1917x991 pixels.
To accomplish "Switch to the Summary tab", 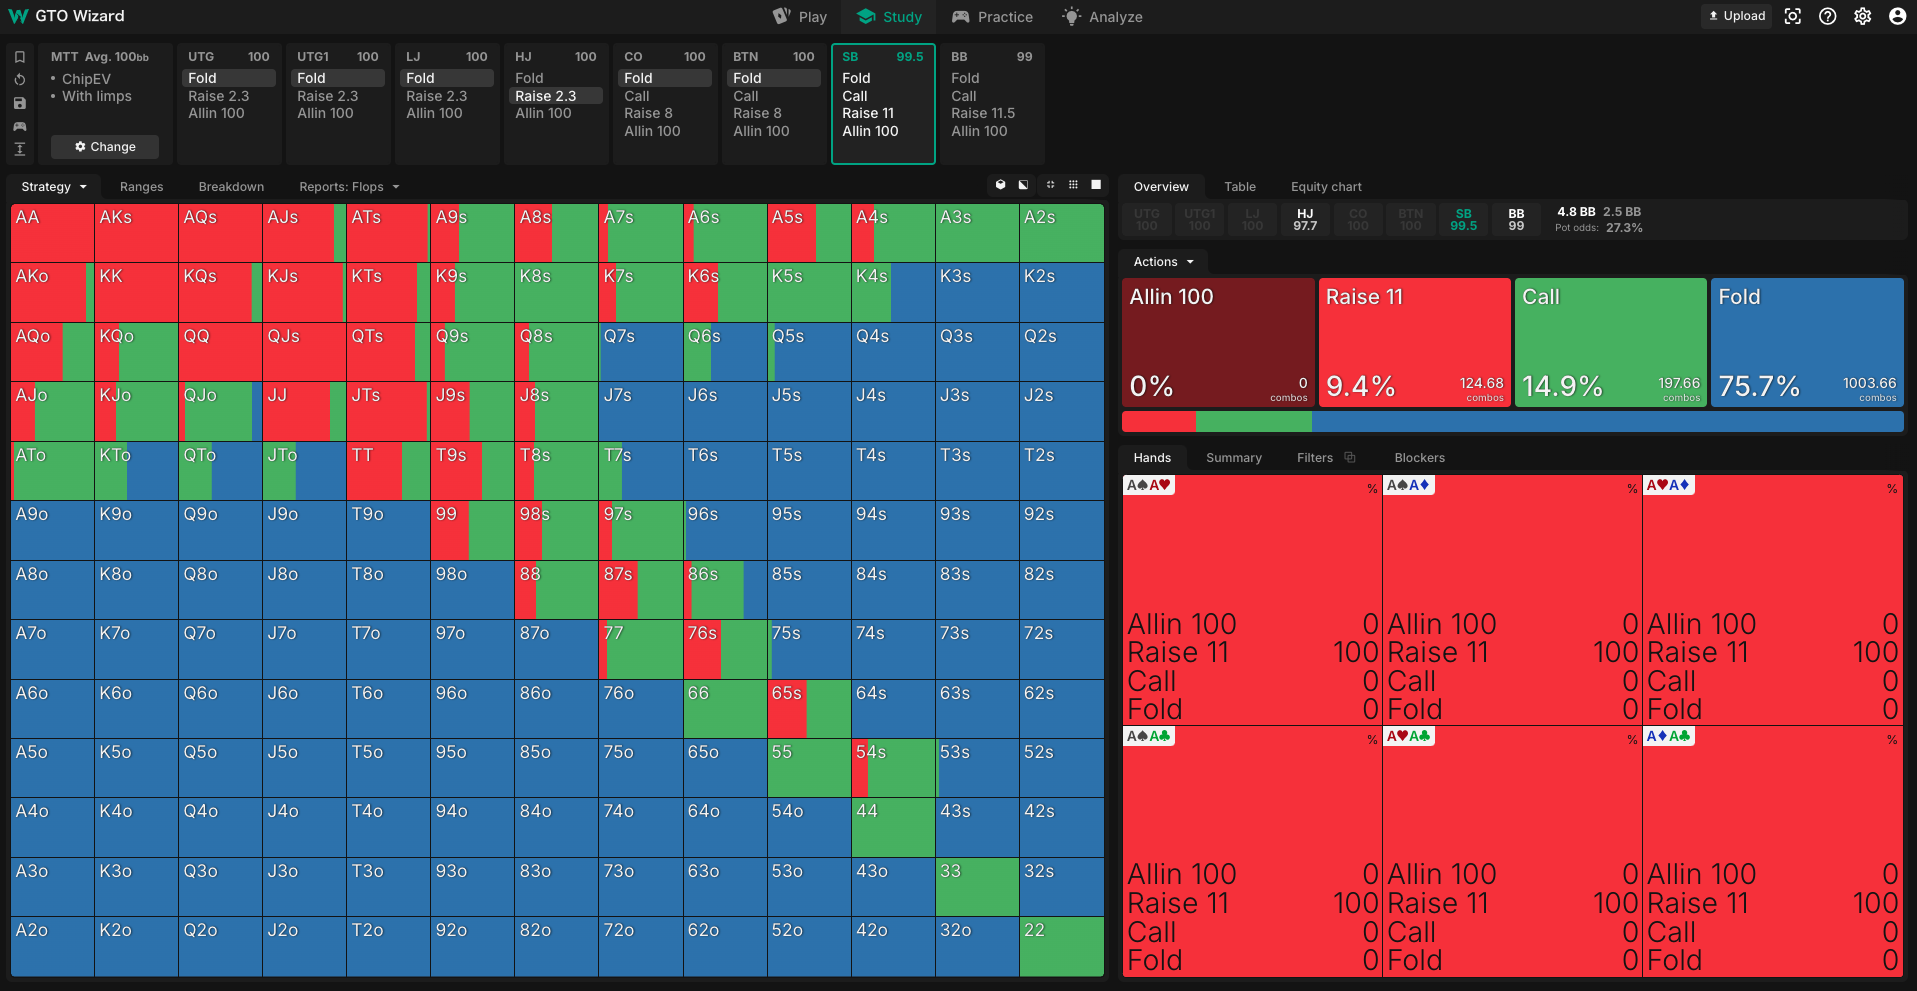I will [1234, 458].
